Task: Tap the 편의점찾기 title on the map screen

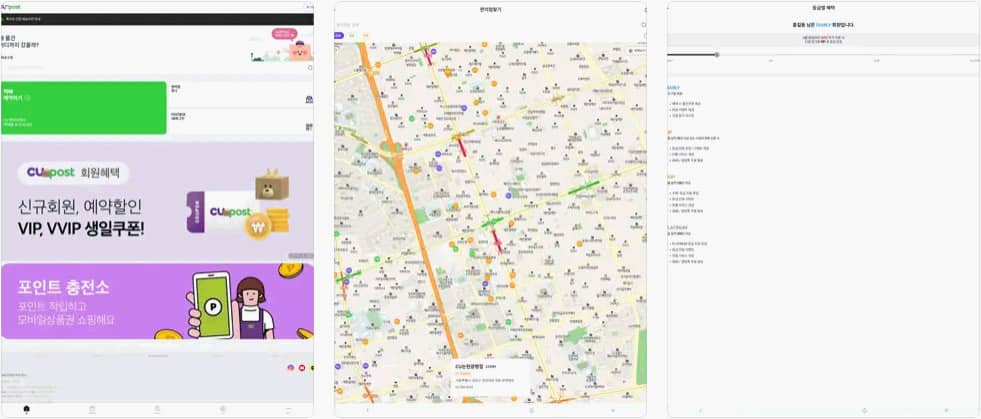Action: click(x=490, y=9)
